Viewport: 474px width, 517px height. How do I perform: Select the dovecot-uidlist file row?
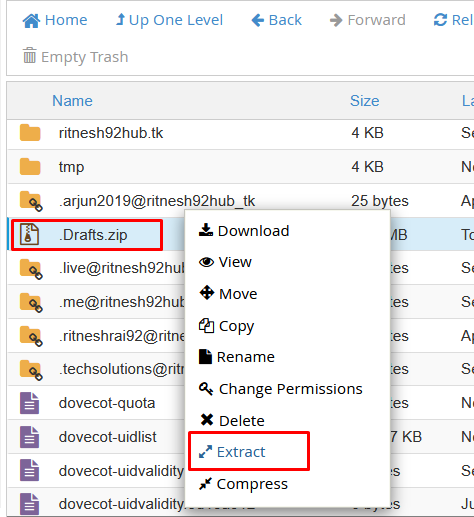[240, 437]
